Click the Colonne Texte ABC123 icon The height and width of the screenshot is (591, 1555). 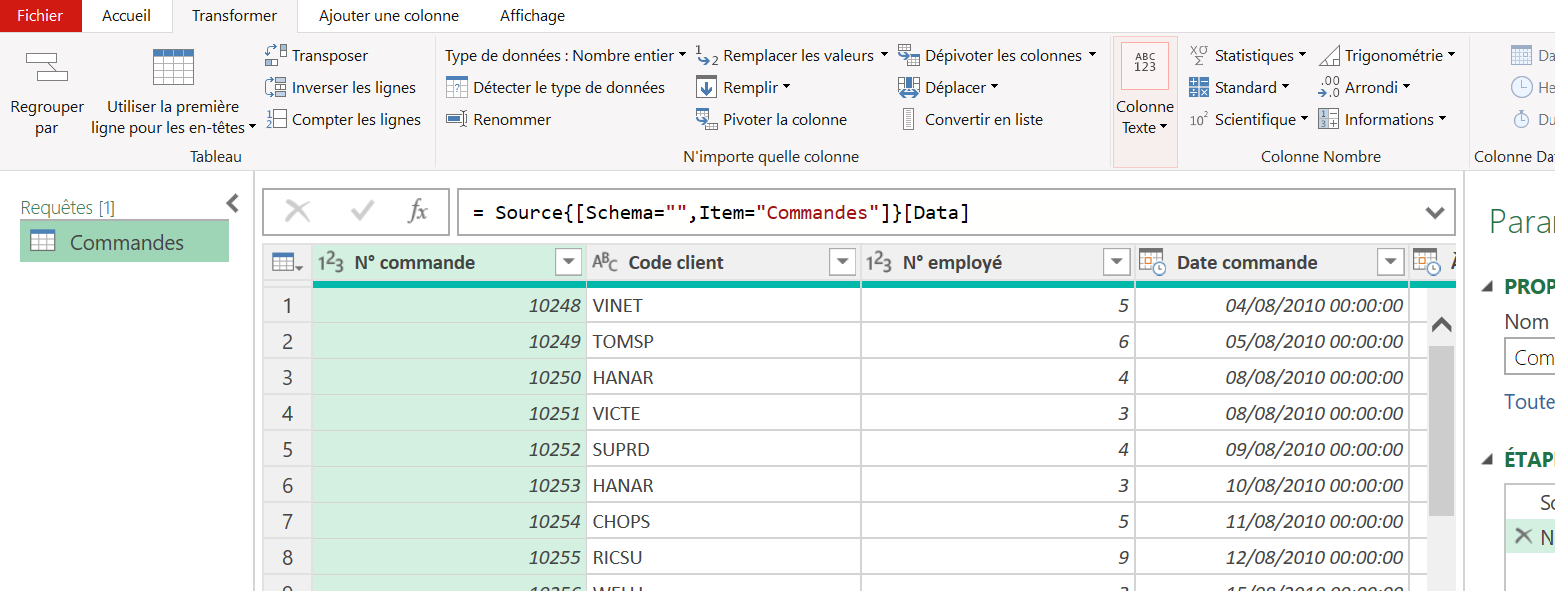point(1145,67)
